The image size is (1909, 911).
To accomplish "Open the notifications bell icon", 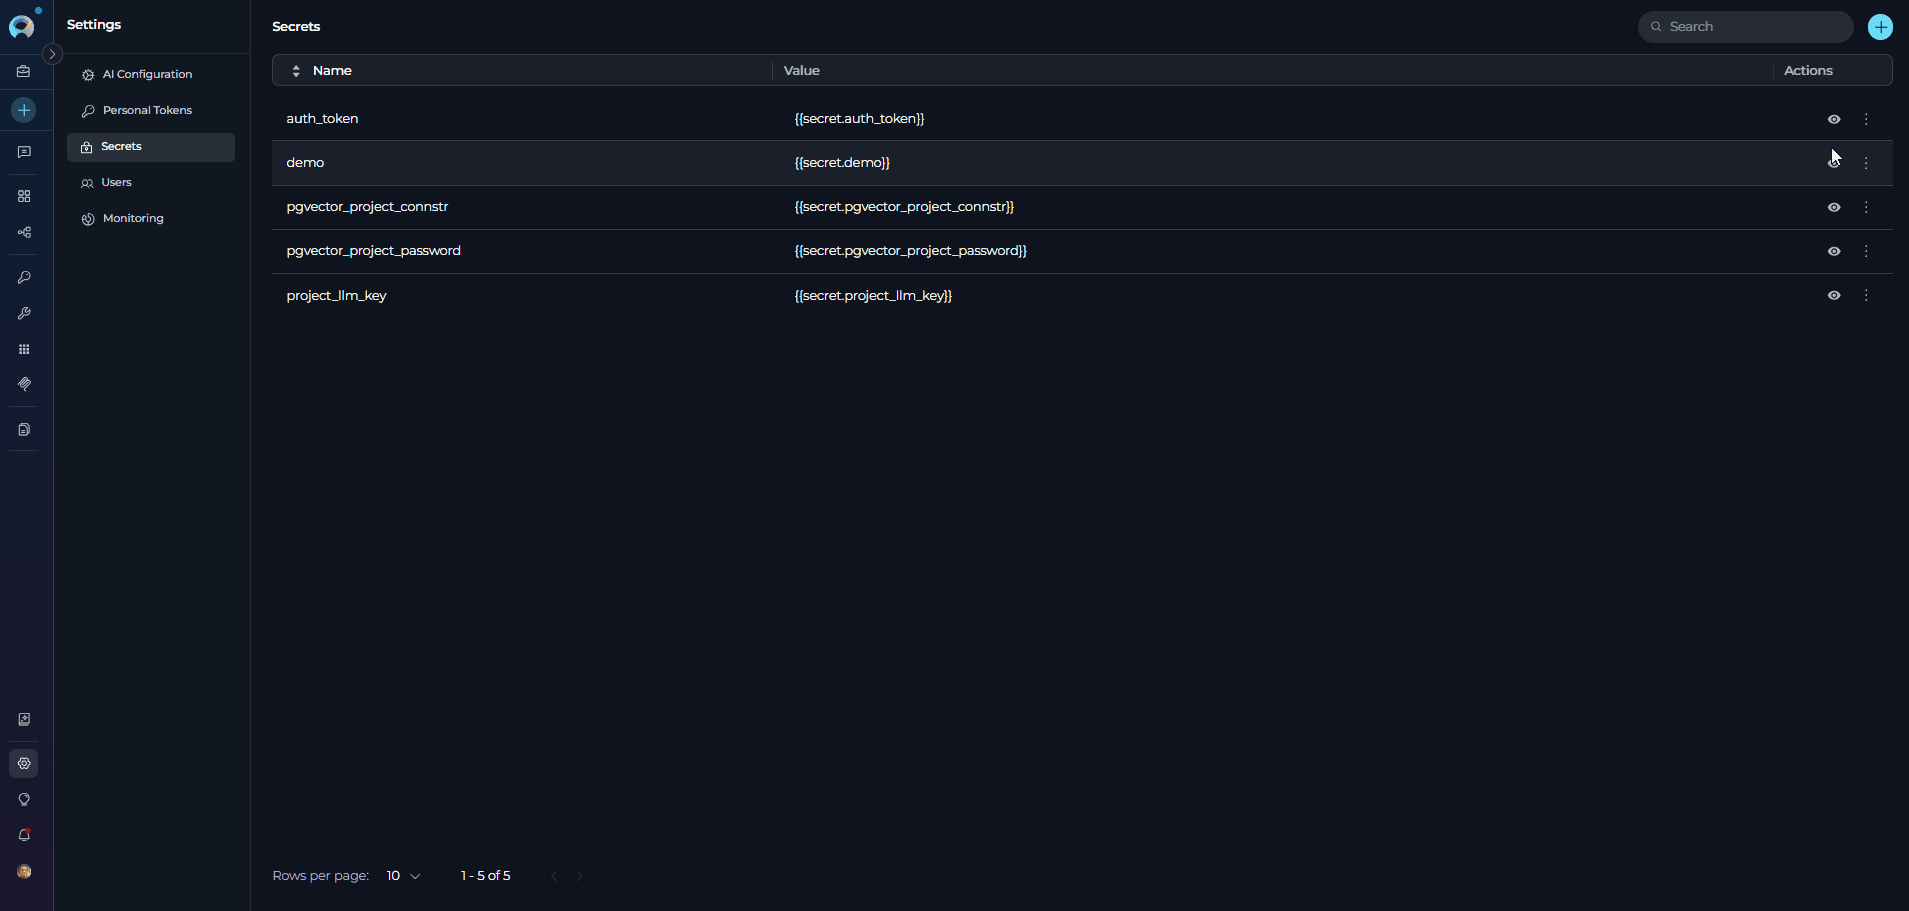I will (24, 835).
